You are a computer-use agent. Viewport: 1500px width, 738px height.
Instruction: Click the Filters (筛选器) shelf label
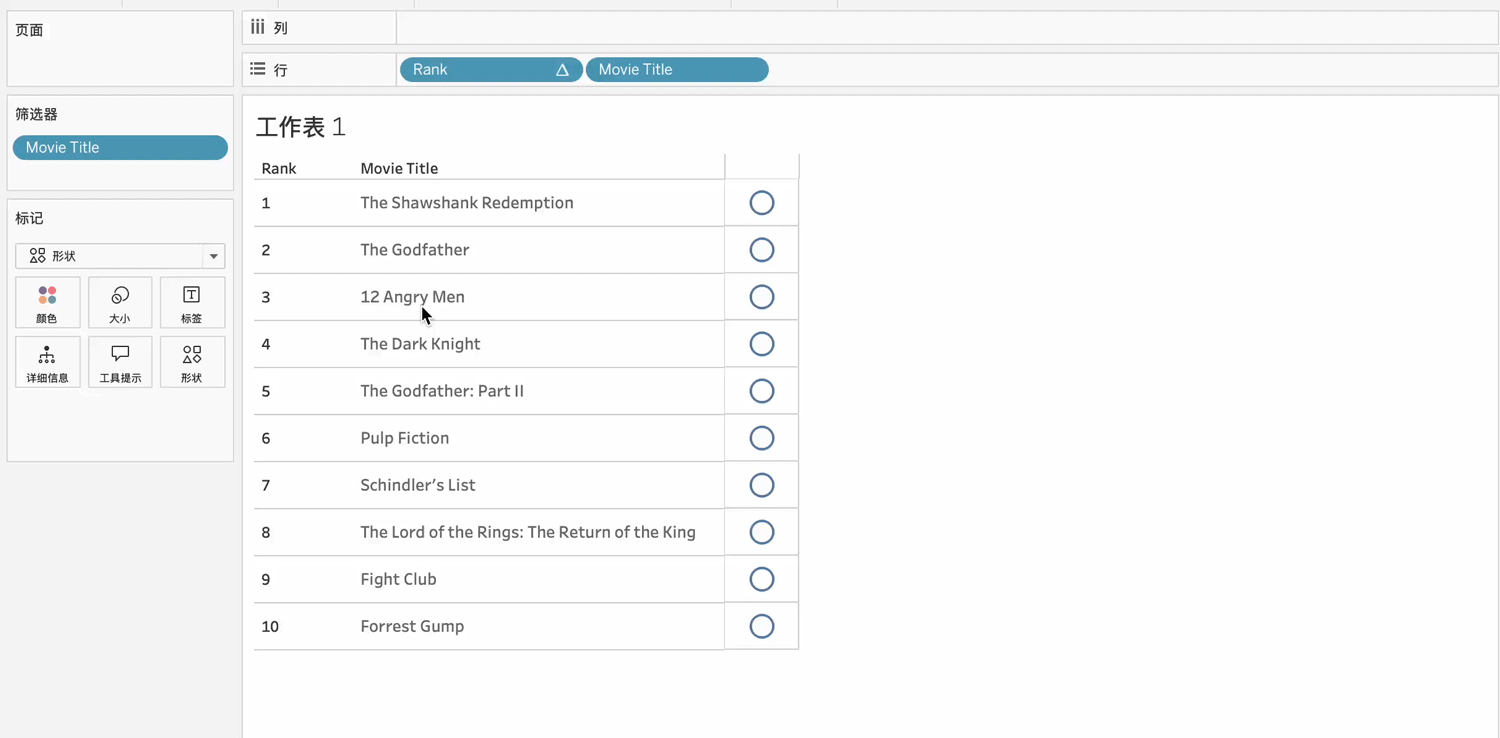[x=37, y=114]
